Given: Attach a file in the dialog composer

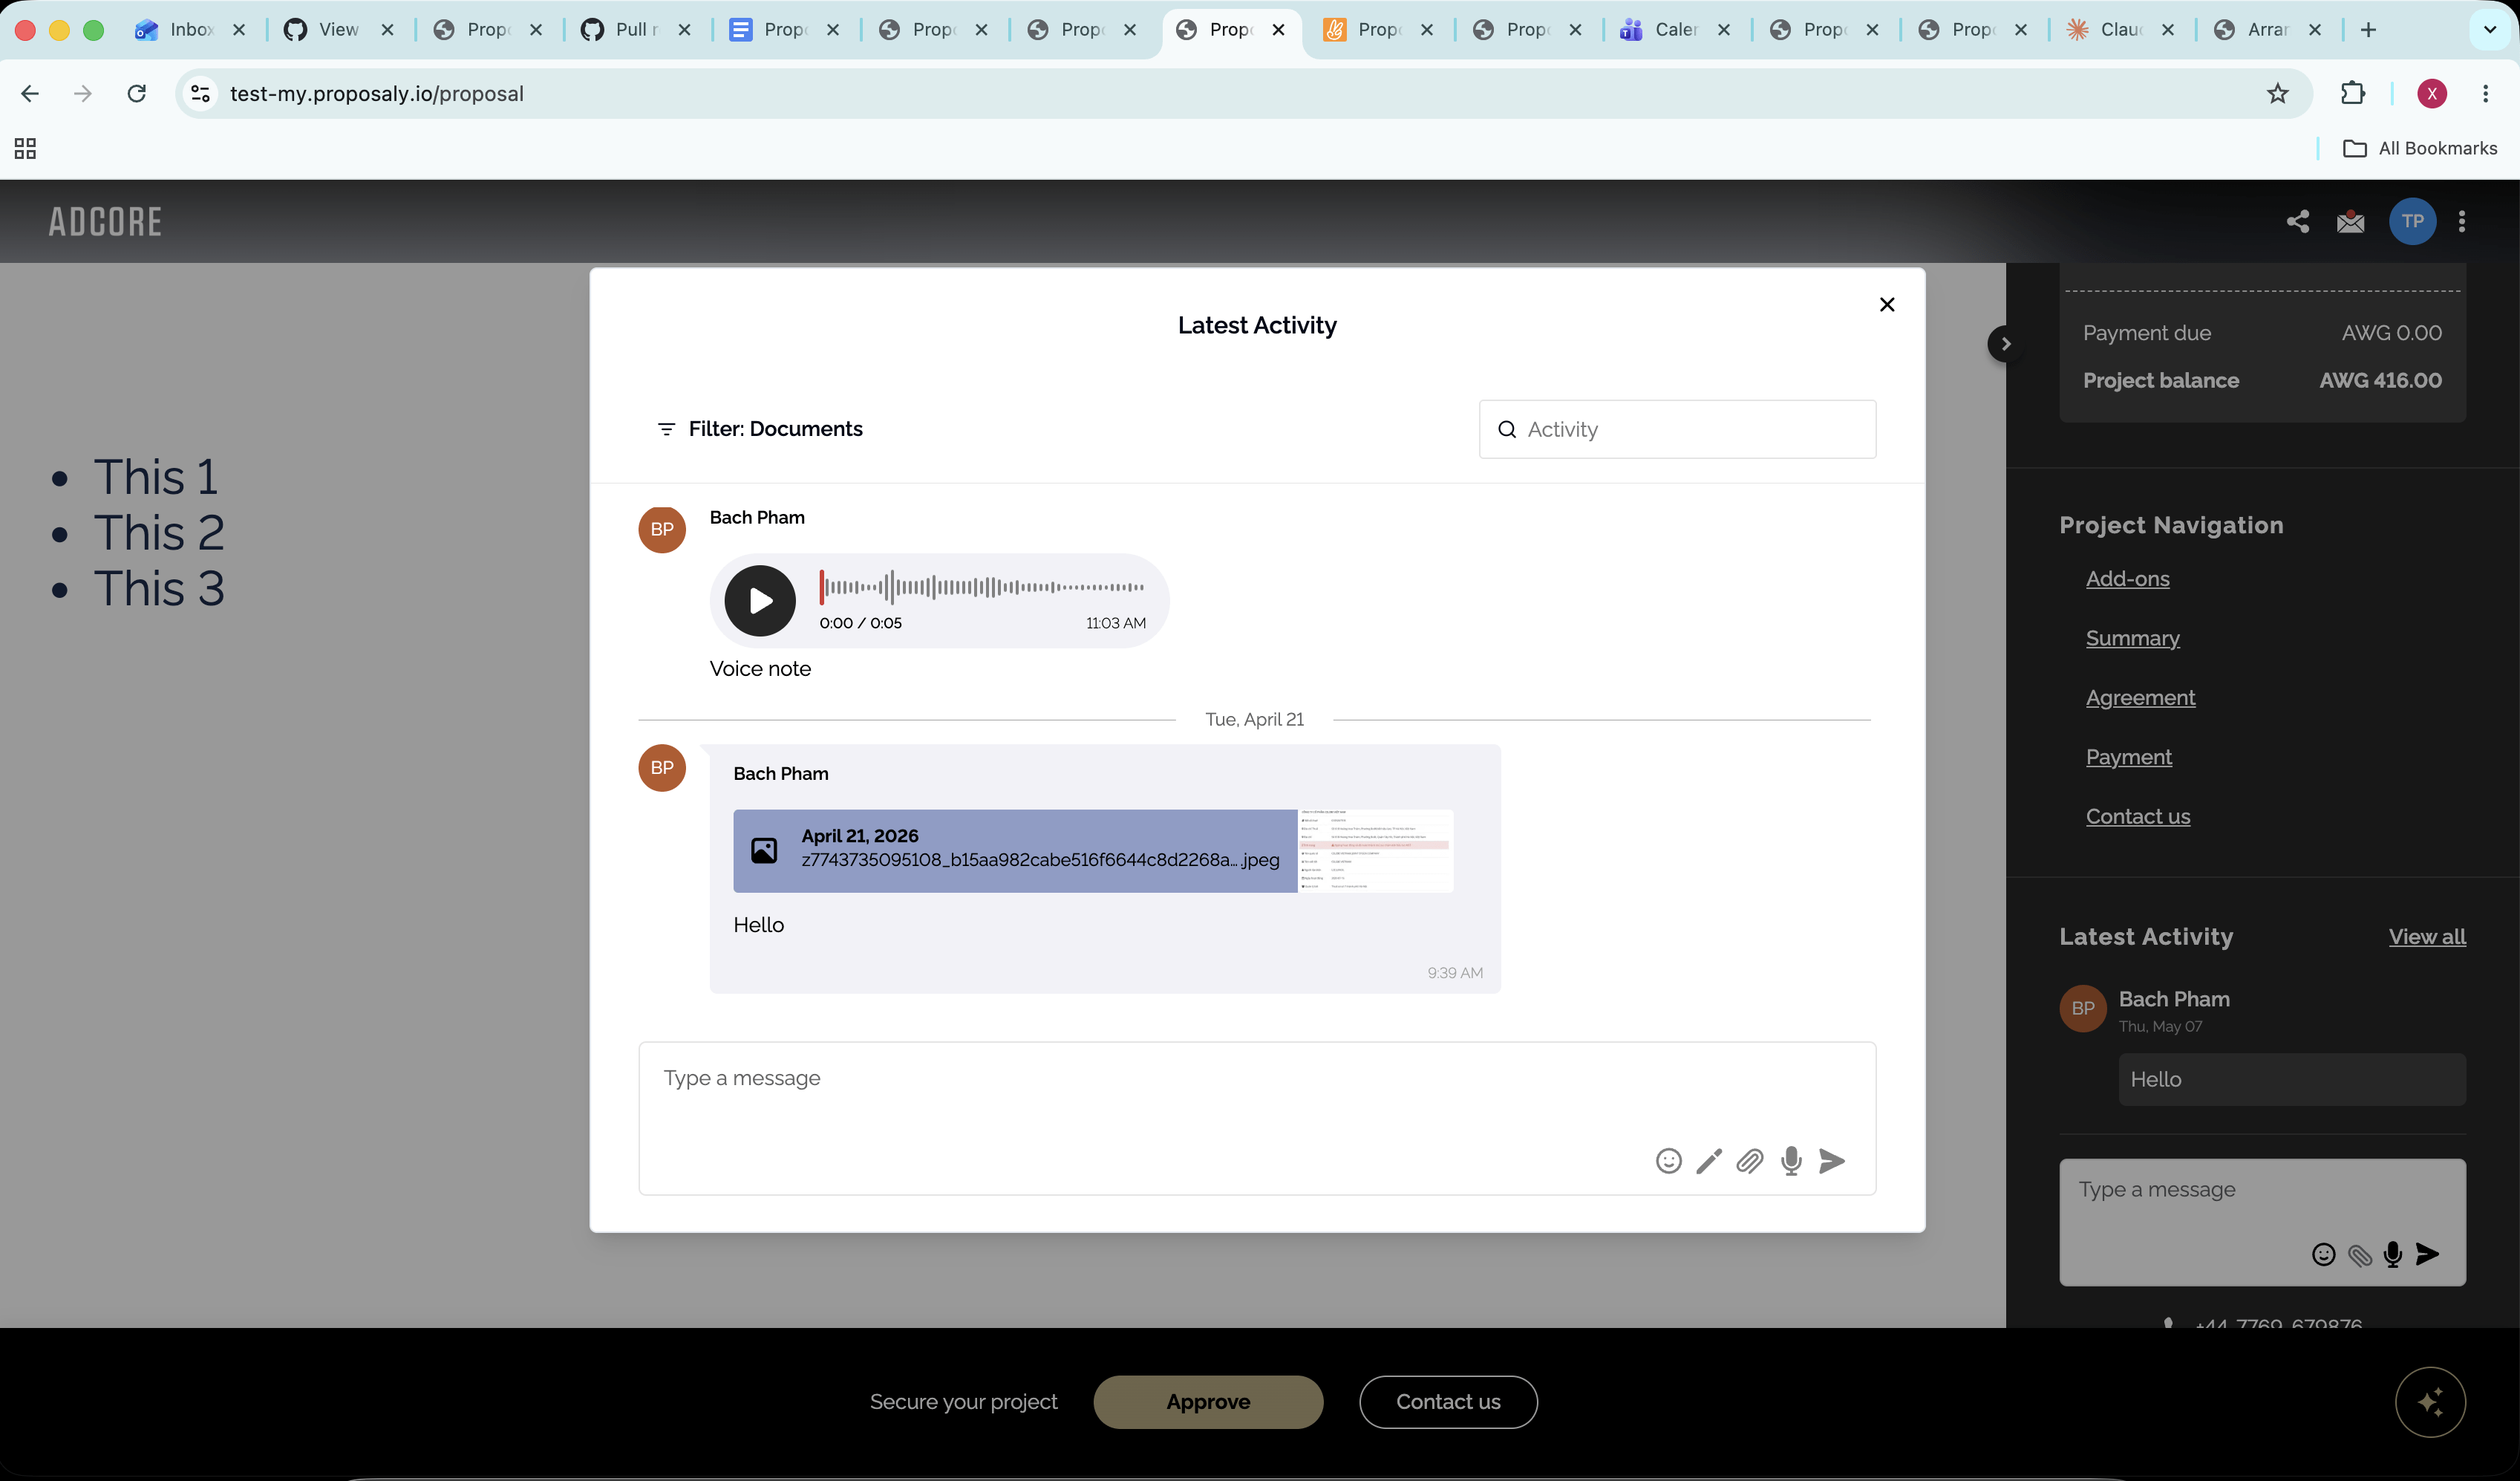Looking at the screenshot, I should [1750, 1161].
